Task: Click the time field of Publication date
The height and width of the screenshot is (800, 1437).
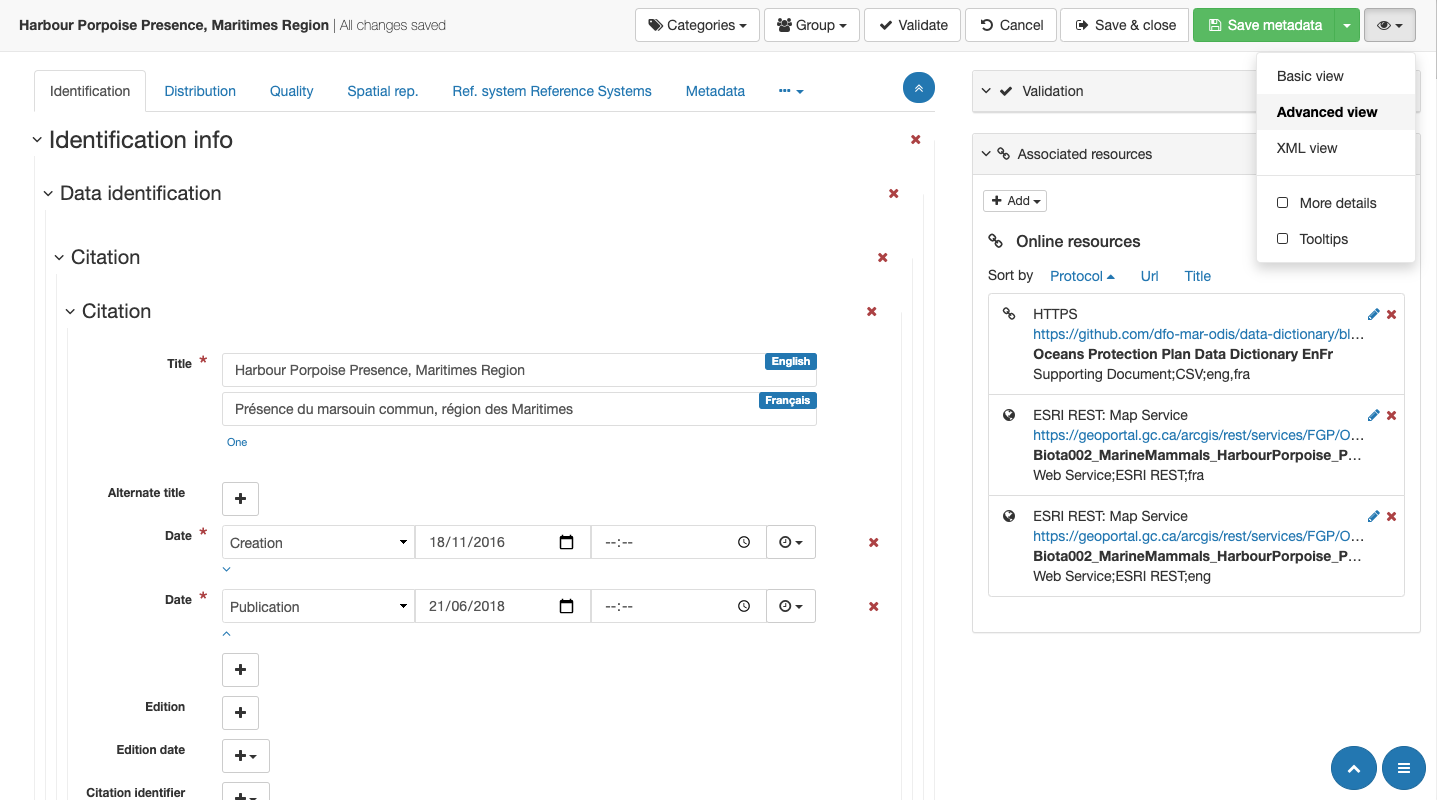Action: [679, 606]
